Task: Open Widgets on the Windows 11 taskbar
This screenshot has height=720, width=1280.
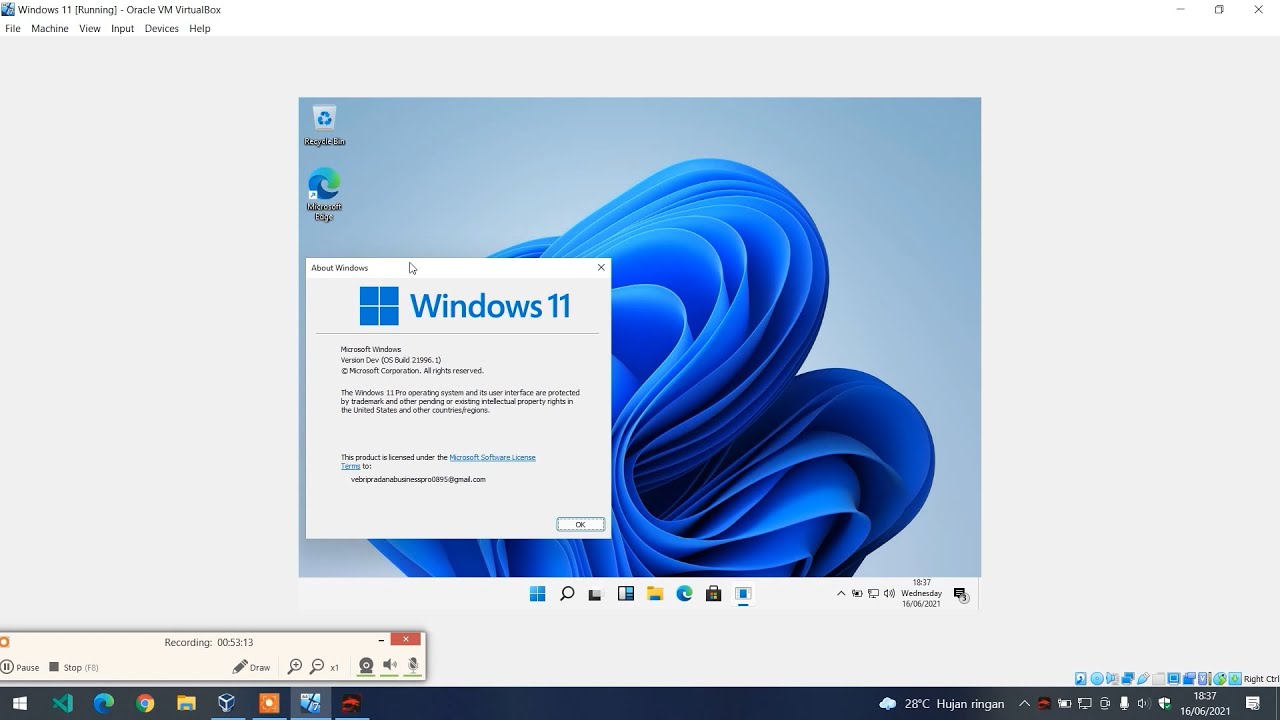Action: (626, 594)
